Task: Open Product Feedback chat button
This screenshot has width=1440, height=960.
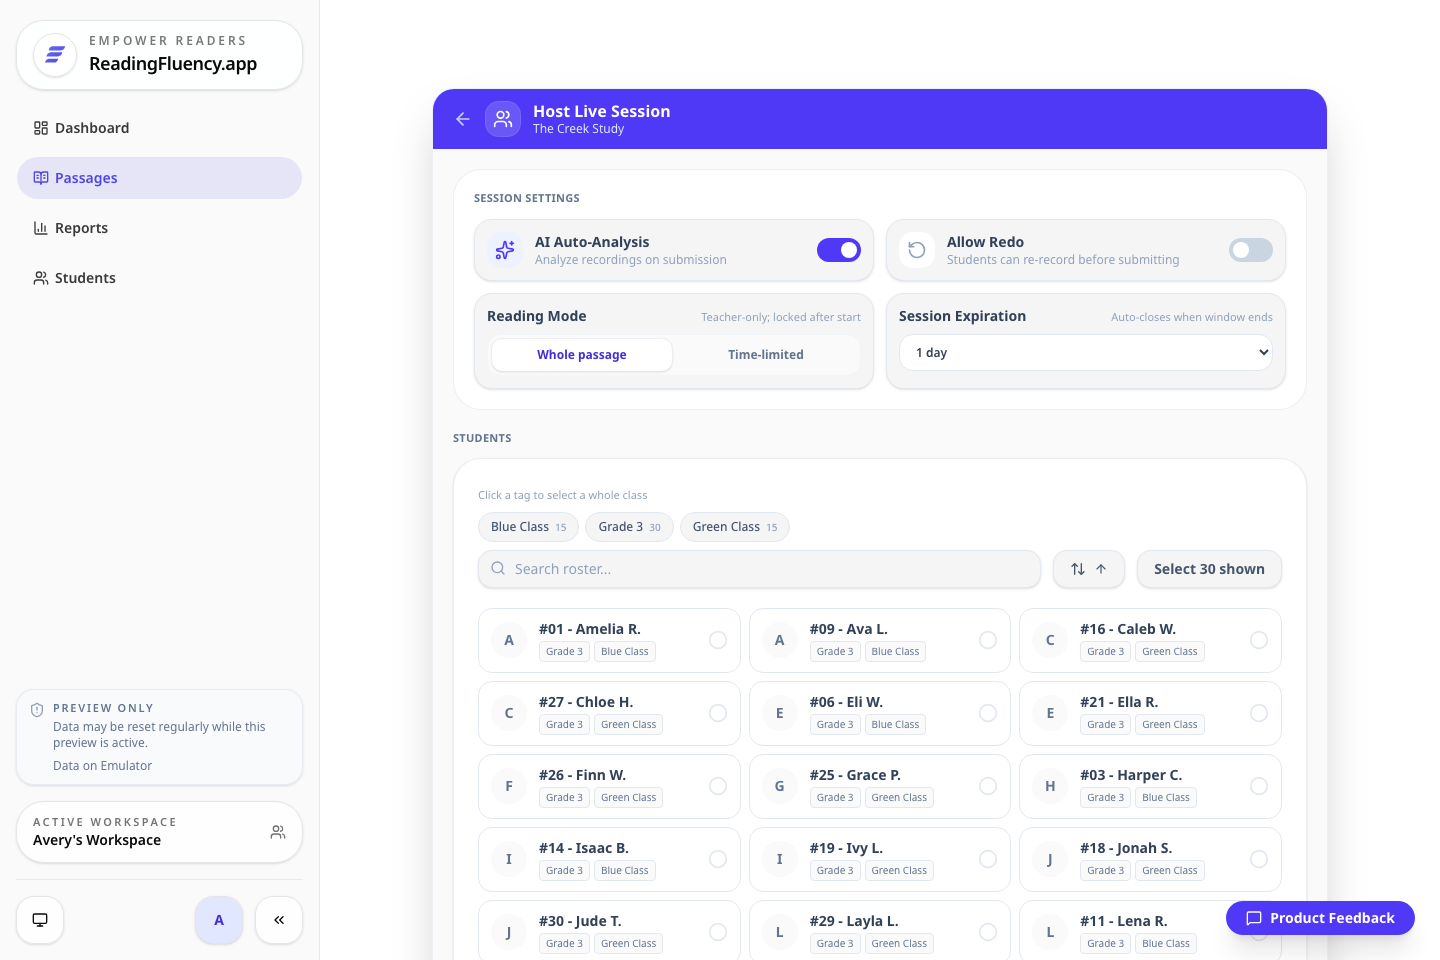Action: pyautogui.click(x=1320, y=918)
